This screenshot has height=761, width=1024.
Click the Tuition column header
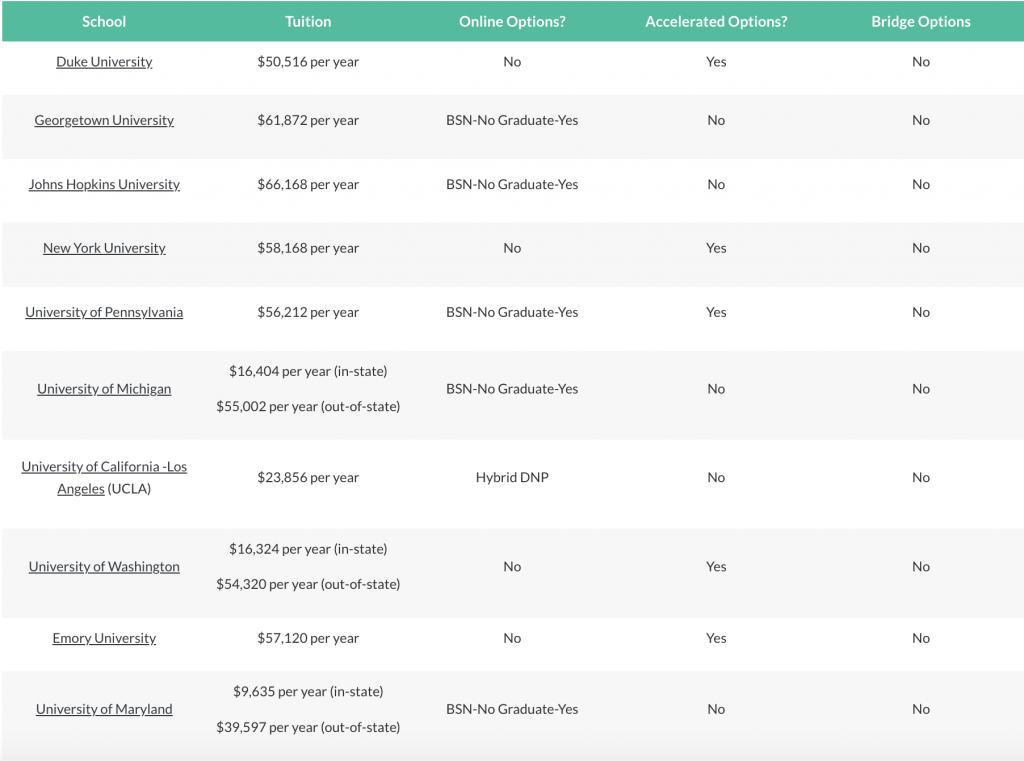coord(308,22)
